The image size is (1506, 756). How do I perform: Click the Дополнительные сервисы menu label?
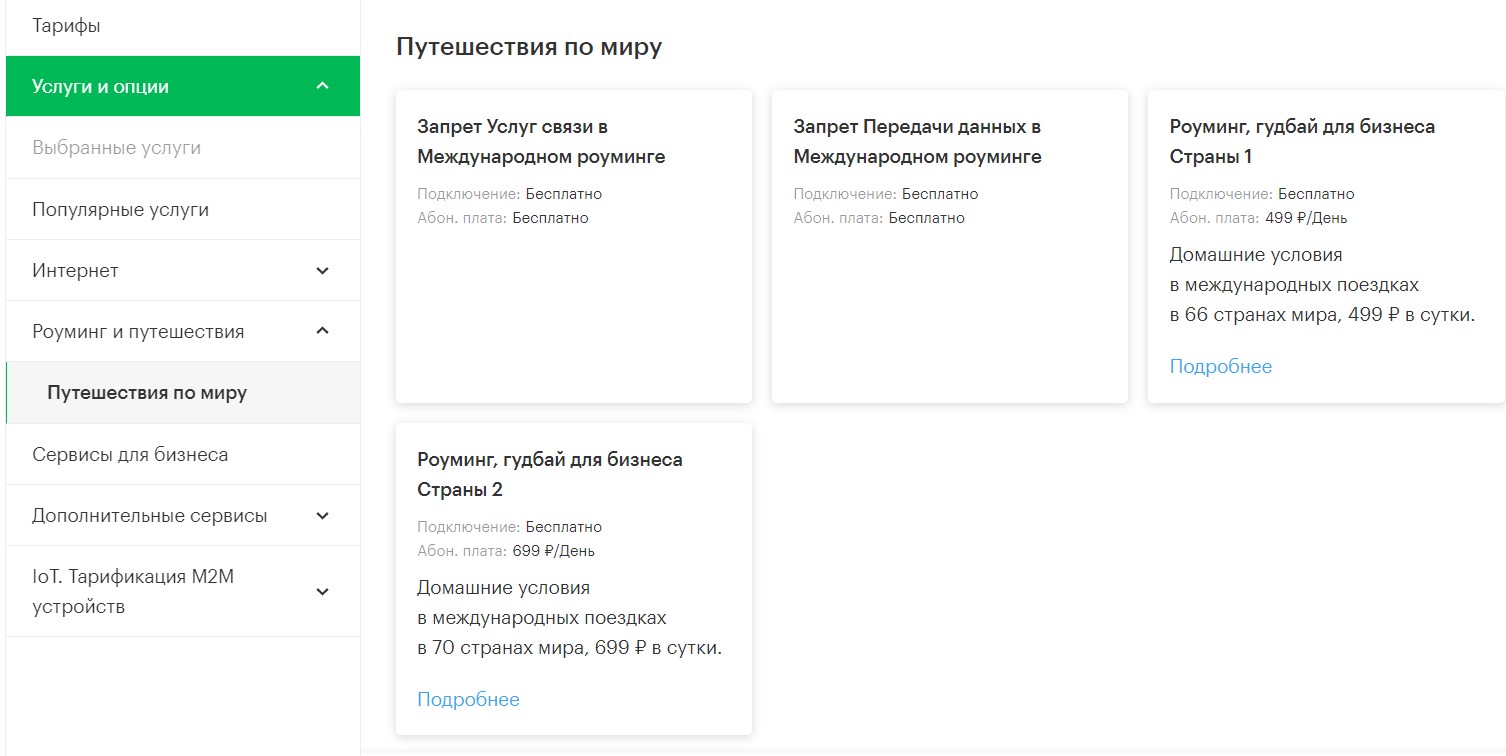[x=150, y=516]
